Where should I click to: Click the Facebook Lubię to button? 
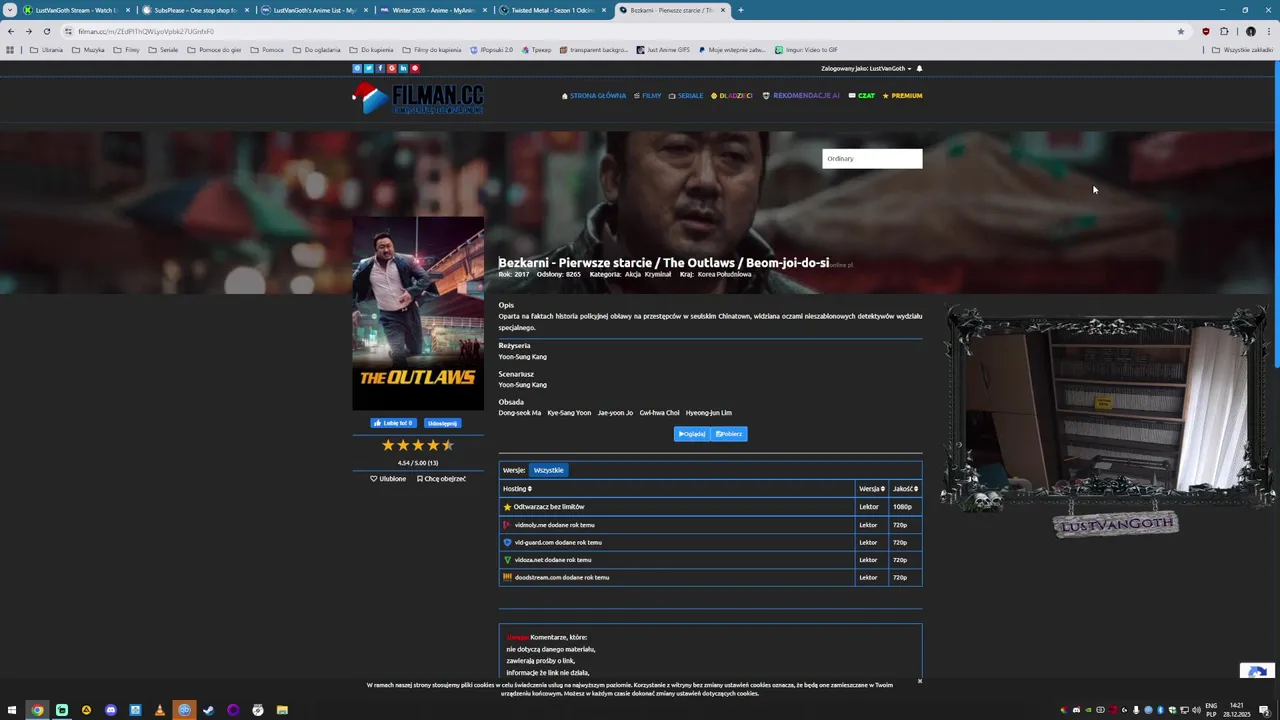pyautogui.click(x=393, y=423)
